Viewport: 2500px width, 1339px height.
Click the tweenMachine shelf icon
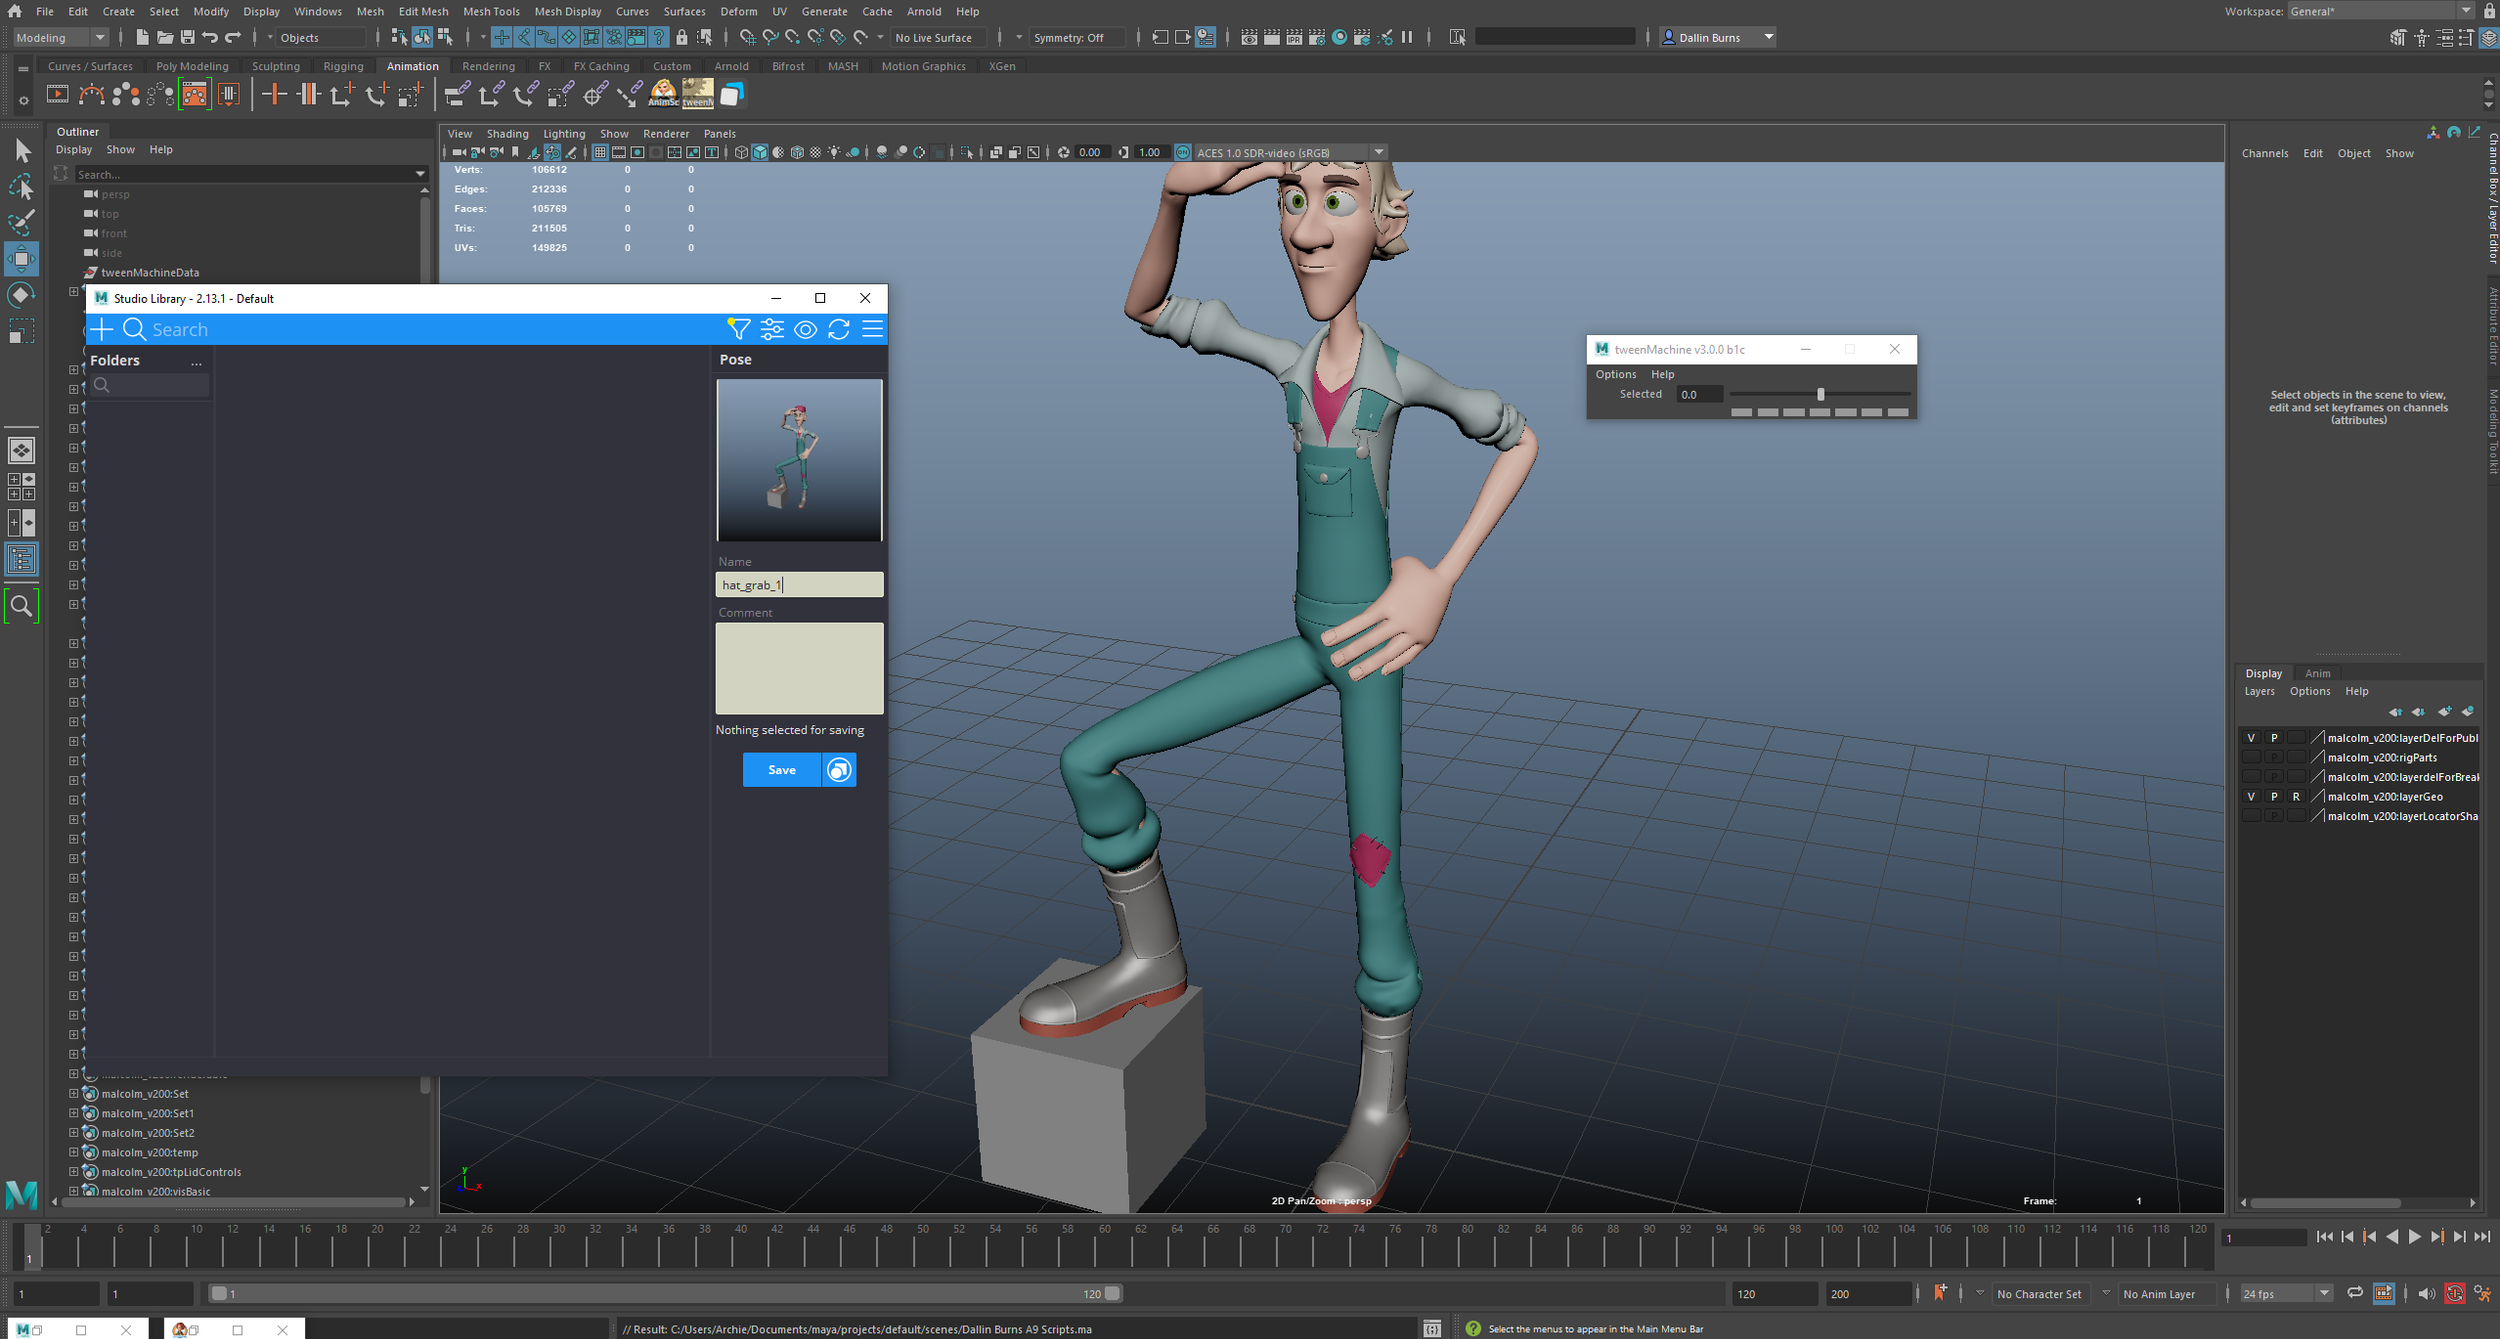[x=697, y=94]
